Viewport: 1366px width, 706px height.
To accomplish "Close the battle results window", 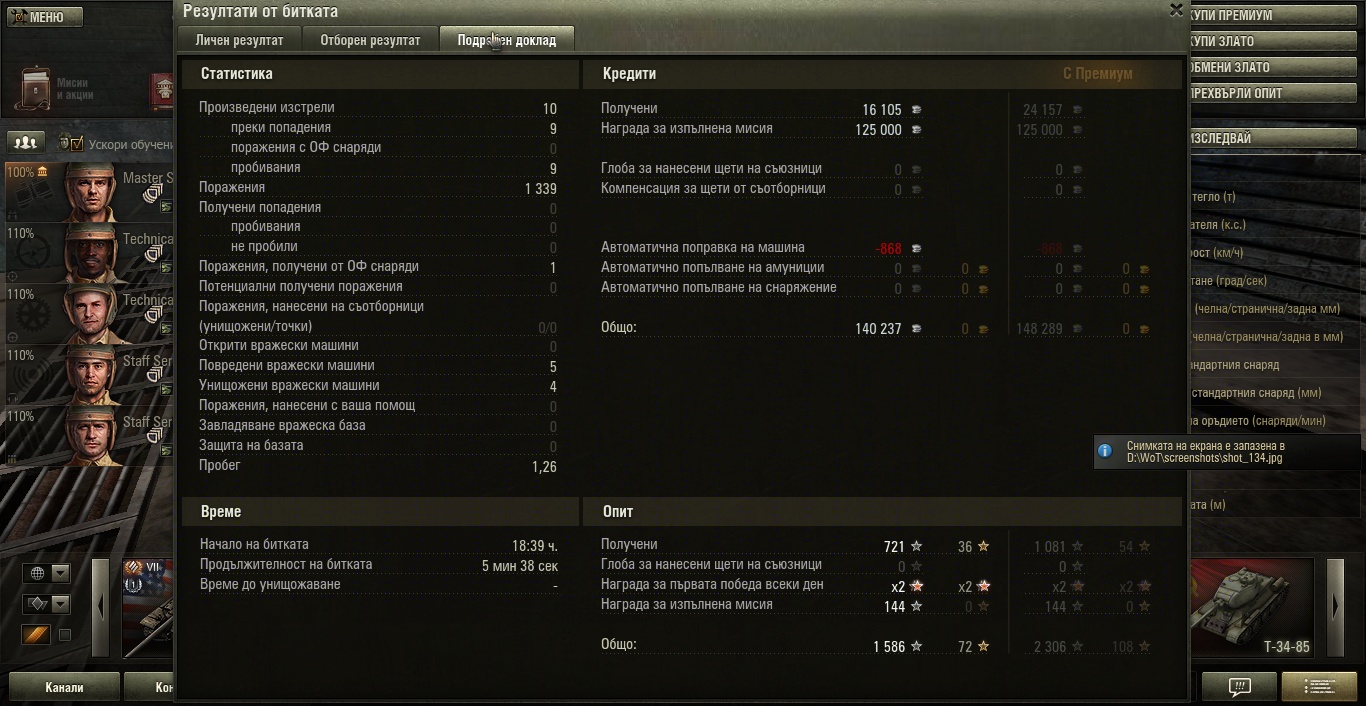I will pyautogui.click(x=1176, y=10).
